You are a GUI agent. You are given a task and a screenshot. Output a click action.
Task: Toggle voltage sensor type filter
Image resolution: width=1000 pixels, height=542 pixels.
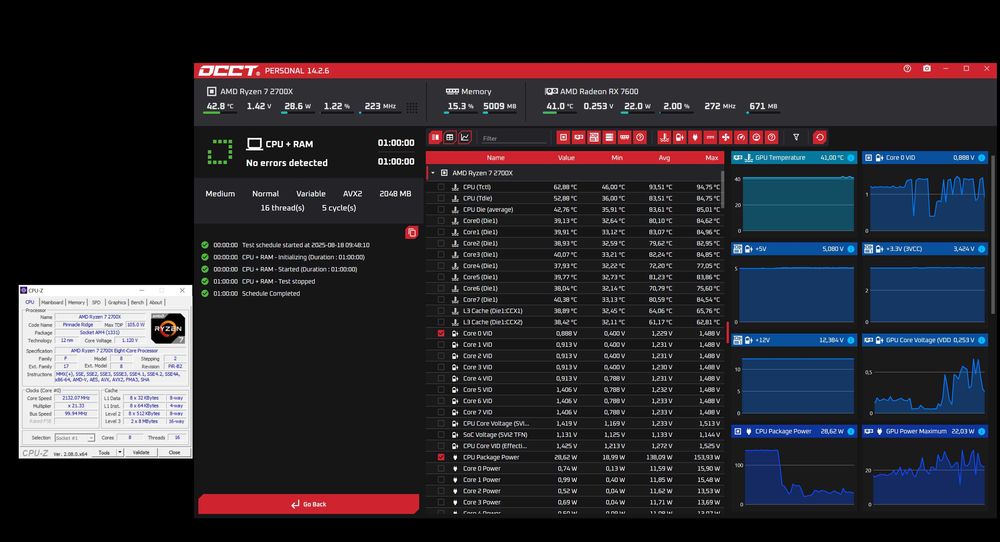tap(679, 137)
